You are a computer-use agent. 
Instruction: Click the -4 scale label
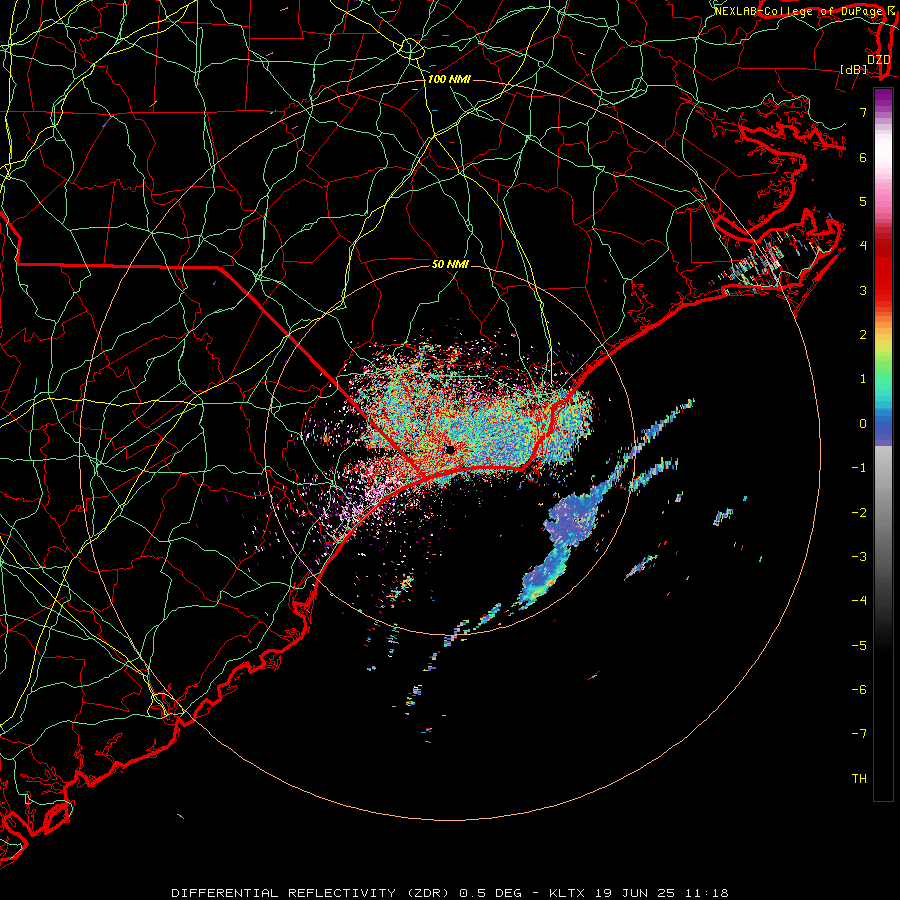(859, 601)
